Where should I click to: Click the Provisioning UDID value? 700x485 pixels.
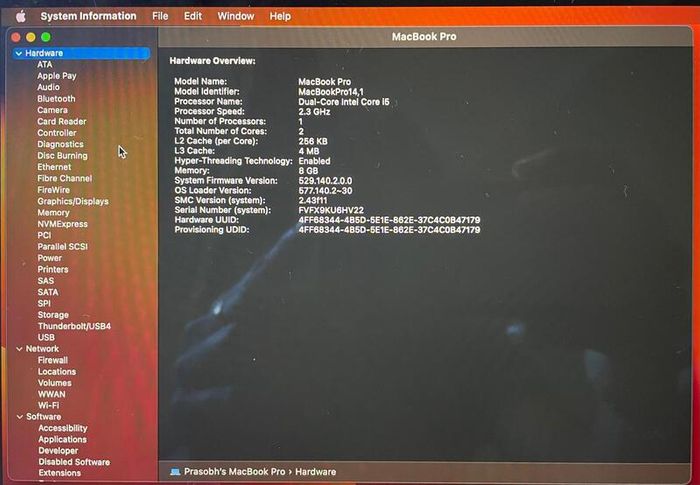[x=389, y=230]
